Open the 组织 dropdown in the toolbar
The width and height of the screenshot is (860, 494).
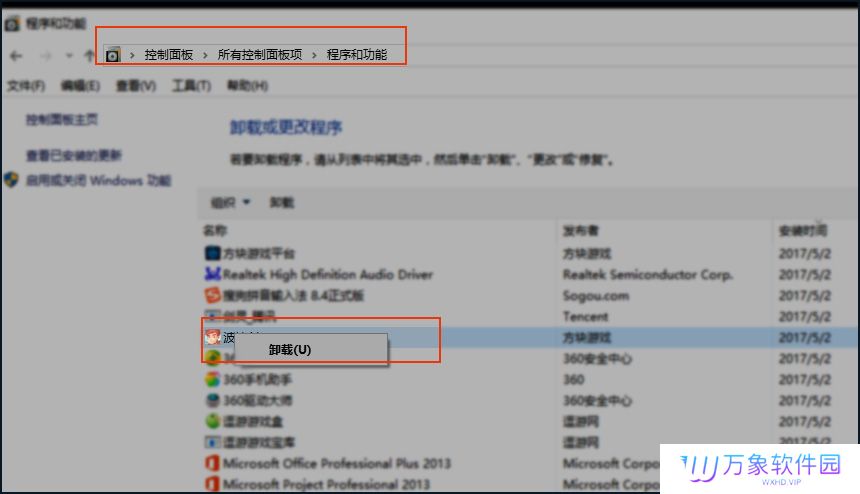pos(230,203)
